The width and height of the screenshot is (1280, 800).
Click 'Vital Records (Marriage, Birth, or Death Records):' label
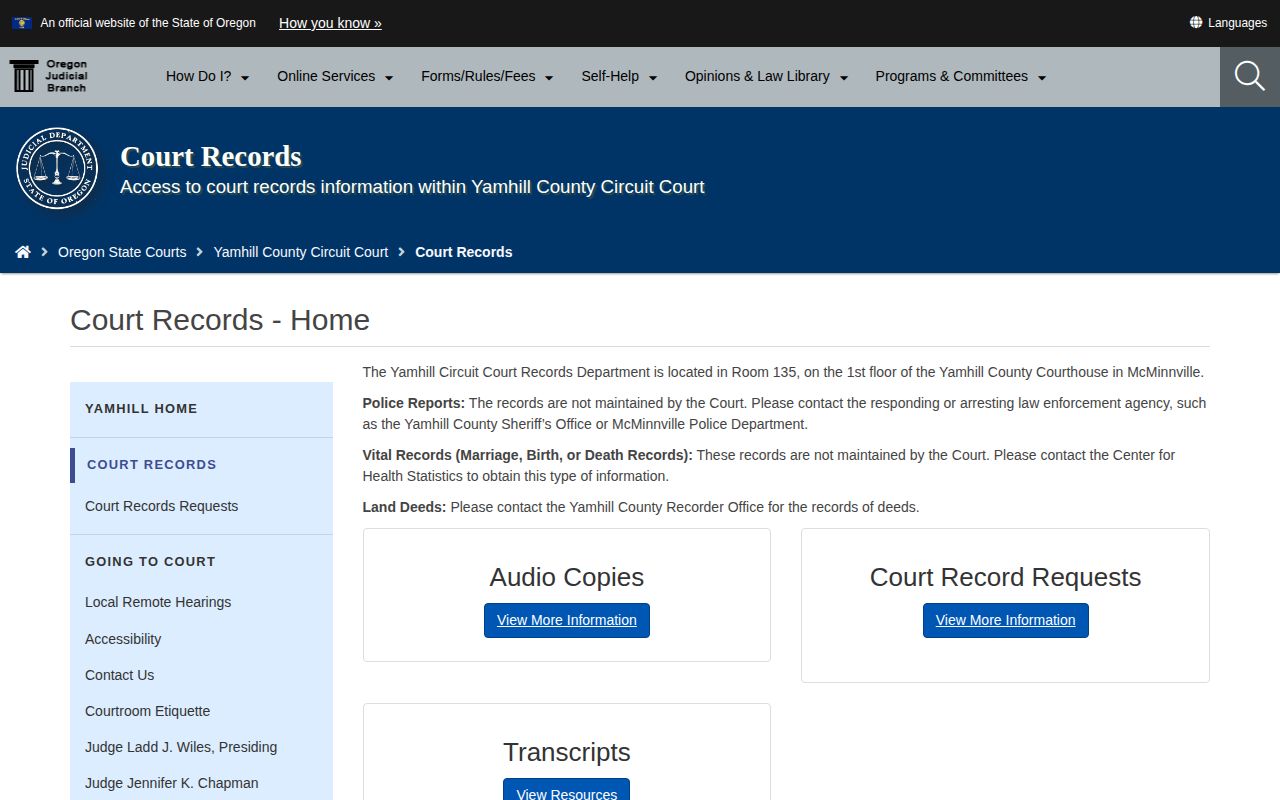pos(528,455)
